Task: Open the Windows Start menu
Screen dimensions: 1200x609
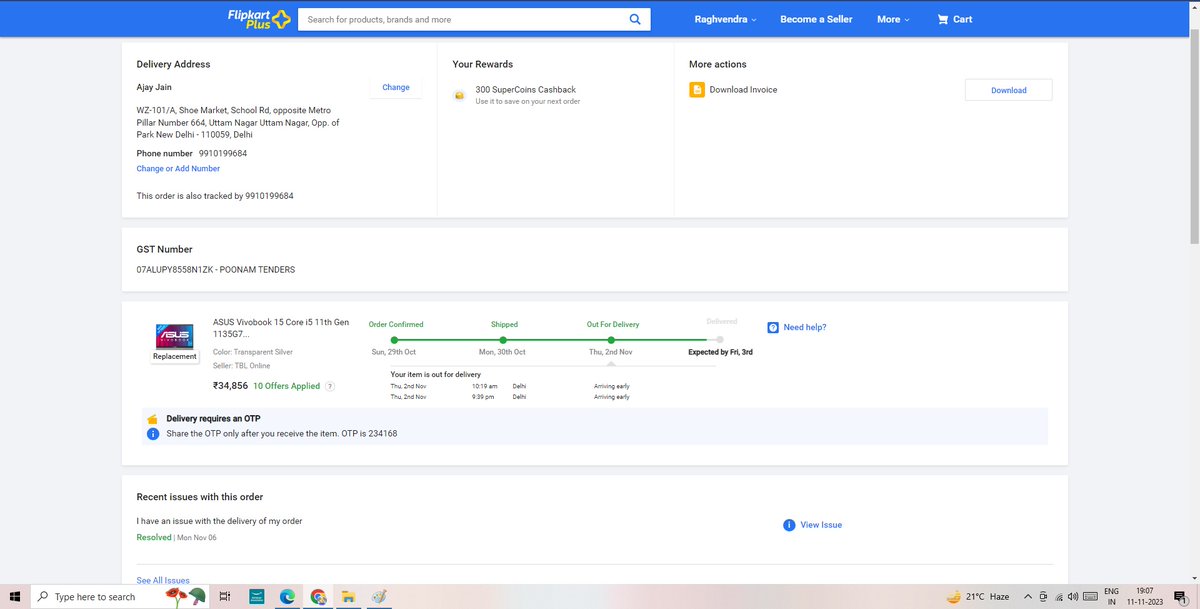Action: (15, 597)
